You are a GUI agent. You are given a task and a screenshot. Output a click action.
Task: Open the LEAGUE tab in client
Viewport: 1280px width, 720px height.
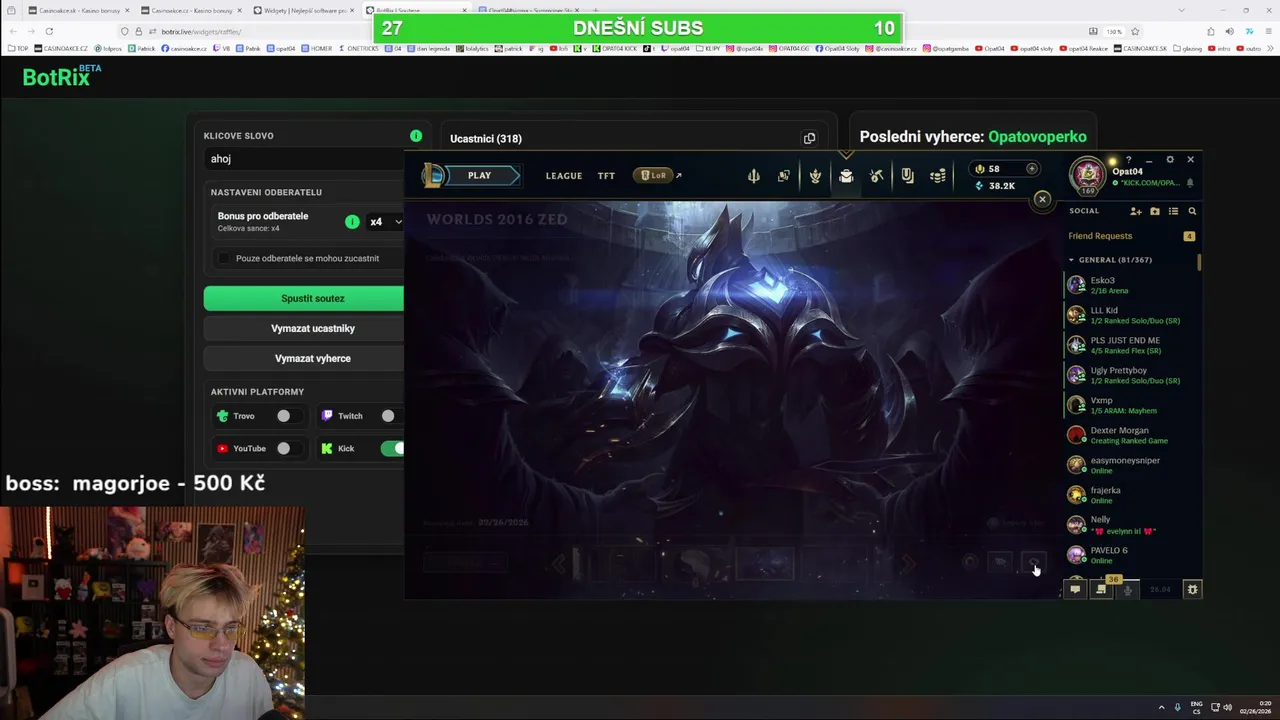point(564,176)
